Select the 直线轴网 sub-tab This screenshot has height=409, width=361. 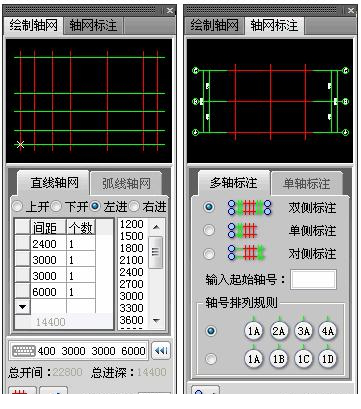[54, 183]
